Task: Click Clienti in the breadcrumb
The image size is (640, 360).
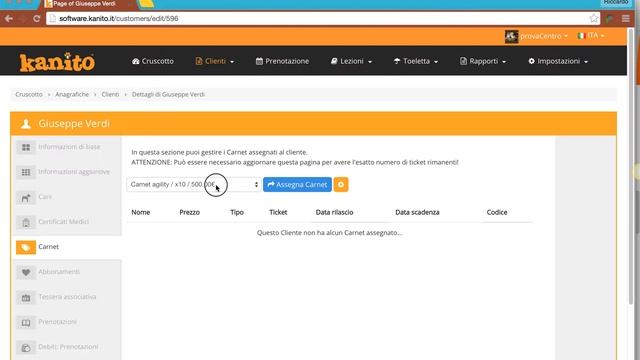Action: 110,94
